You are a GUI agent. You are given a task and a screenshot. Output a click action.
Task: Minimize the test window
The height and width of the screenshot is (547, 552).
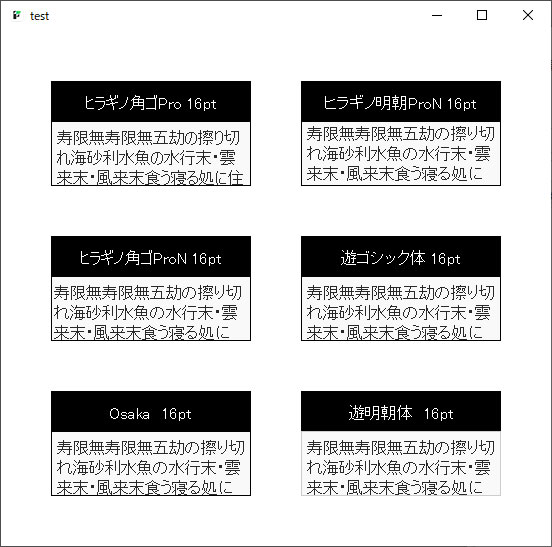pyautogui.click(x=437, y=15)
